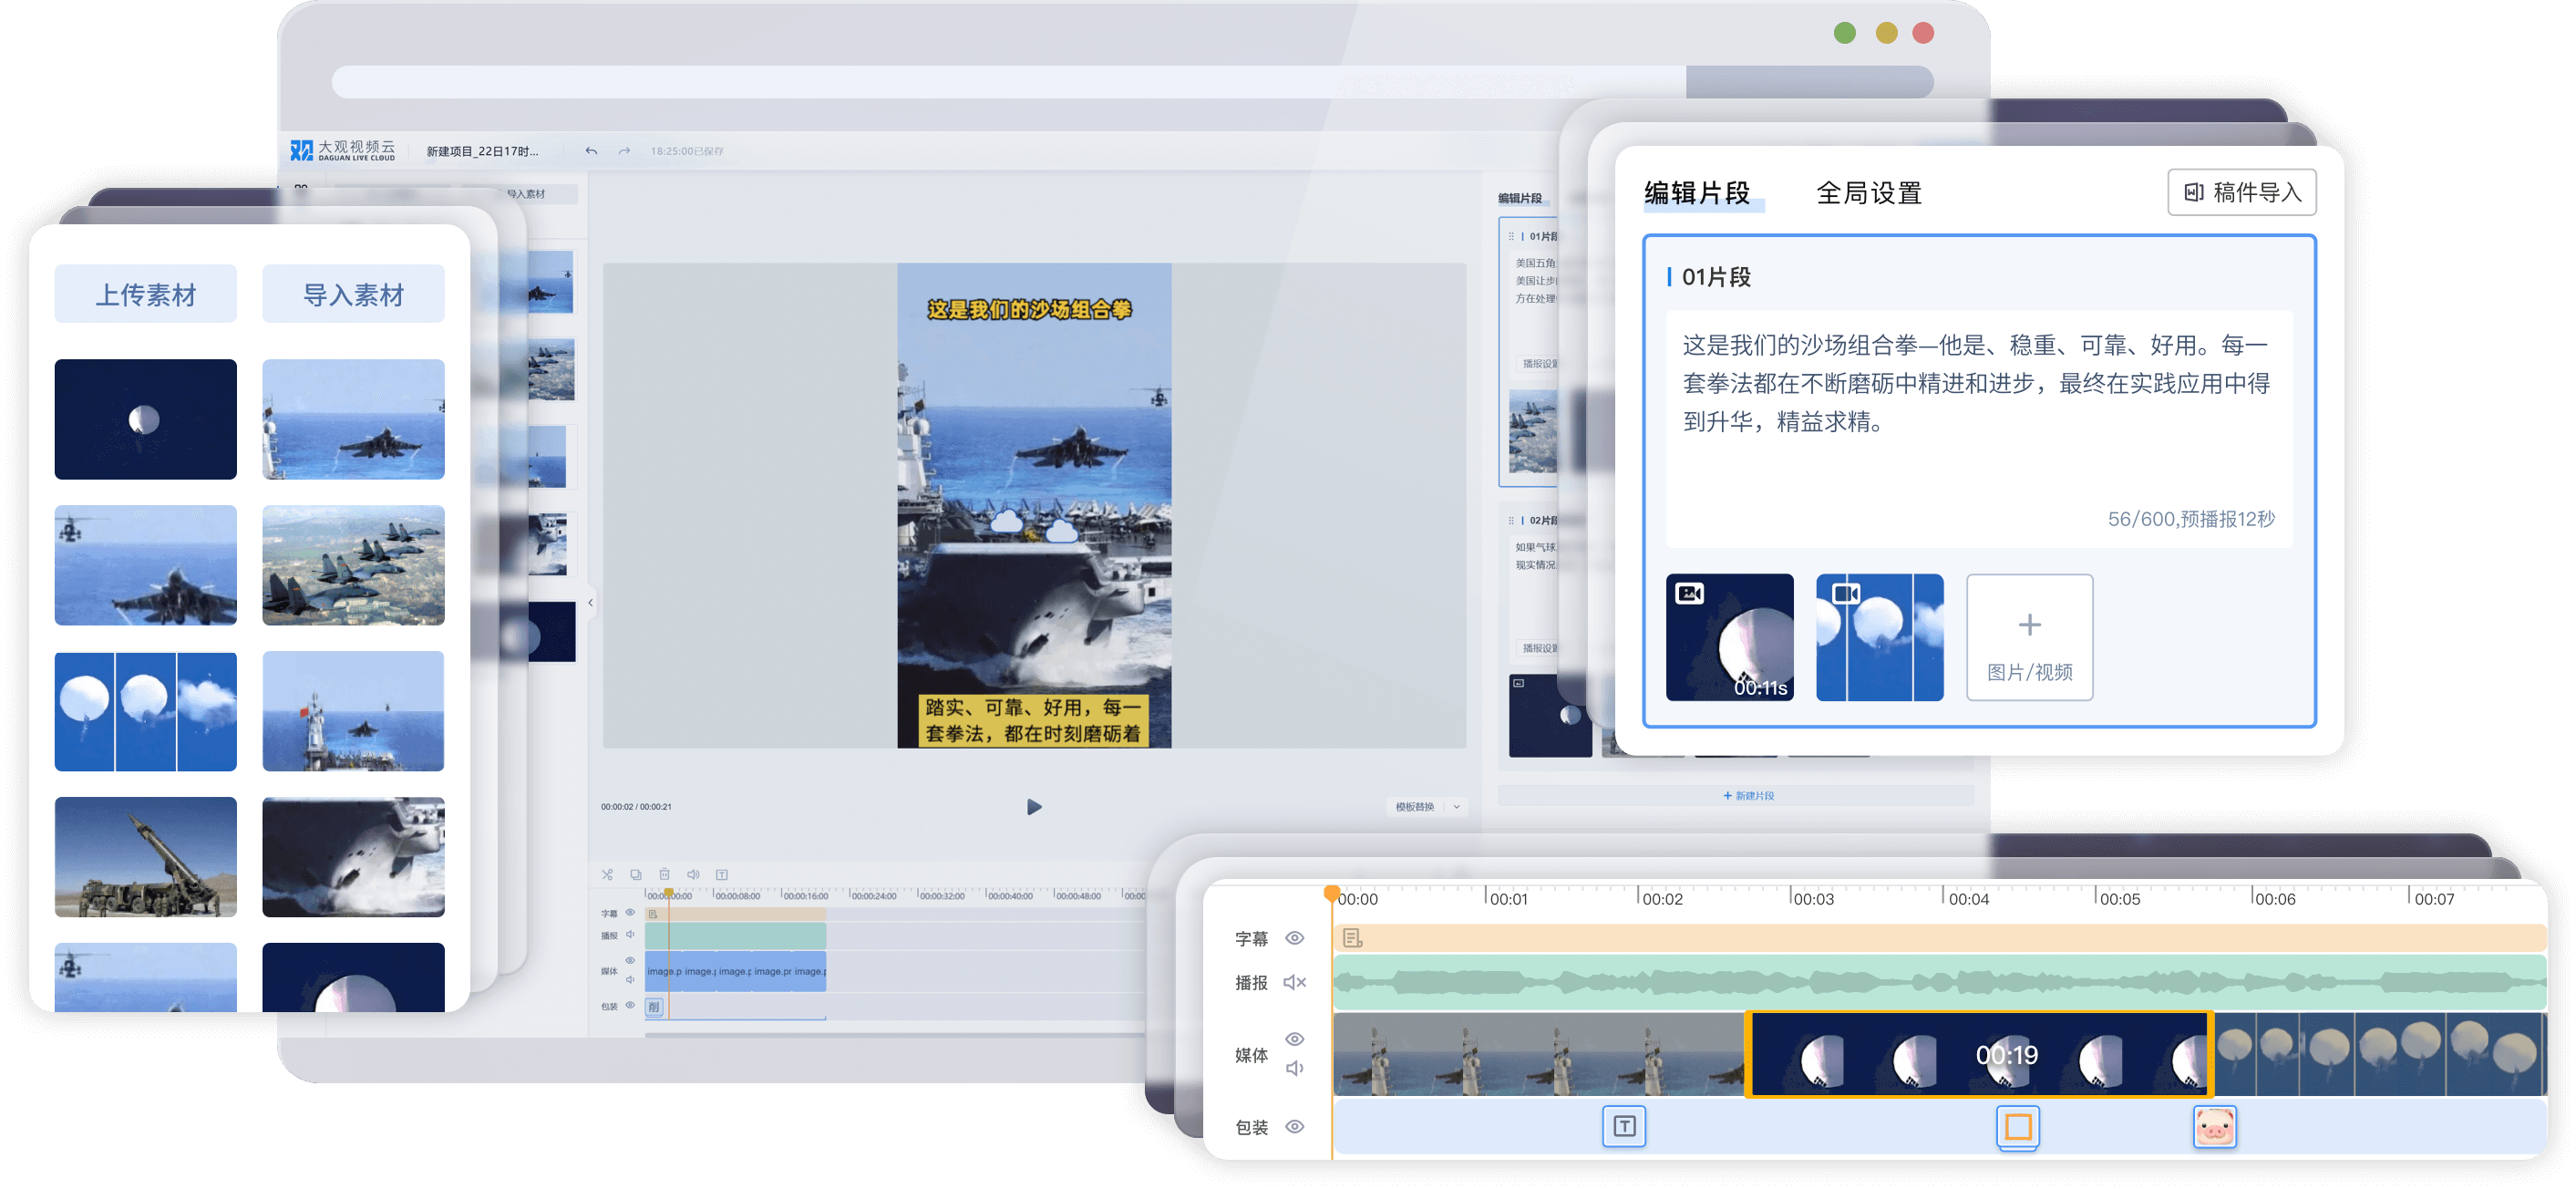The height and width of the screenshot is (1189, 2576).
Task: Click the orange playhead at 00:00
Action: click(x=1331, y=892)
